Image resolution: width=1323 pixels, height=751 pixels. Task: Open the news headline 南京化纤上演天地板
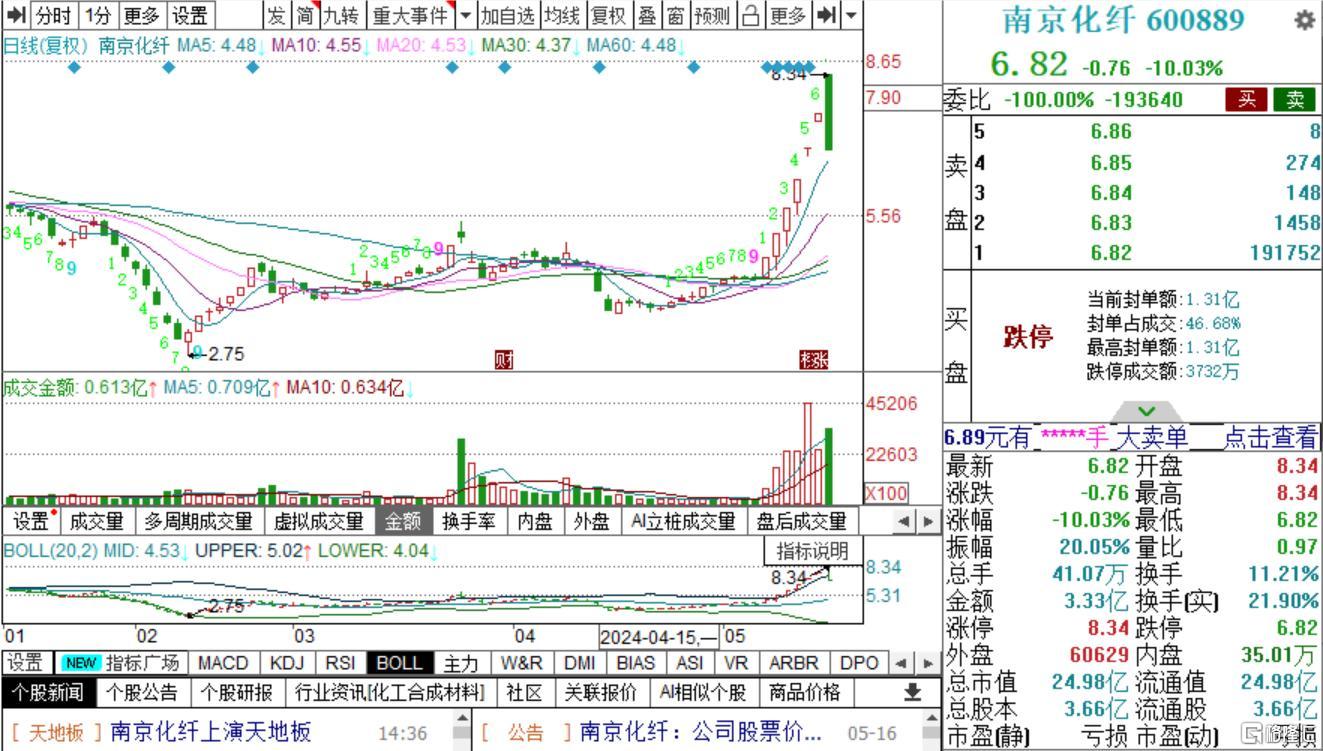211,733
